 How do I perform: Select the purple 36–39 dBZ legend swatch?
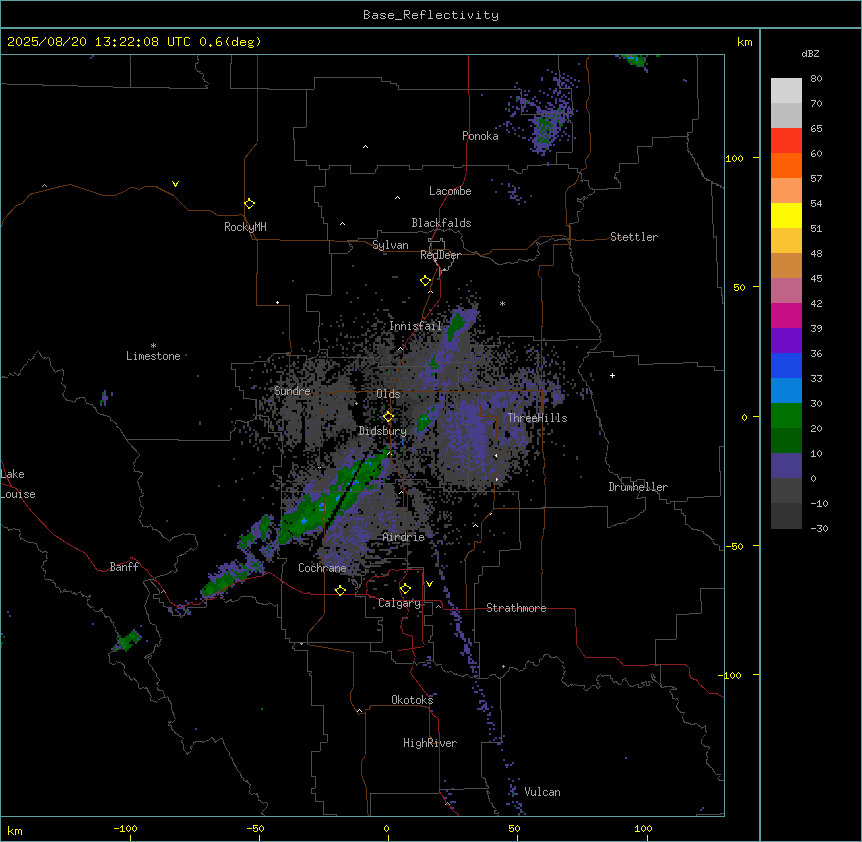786,341
